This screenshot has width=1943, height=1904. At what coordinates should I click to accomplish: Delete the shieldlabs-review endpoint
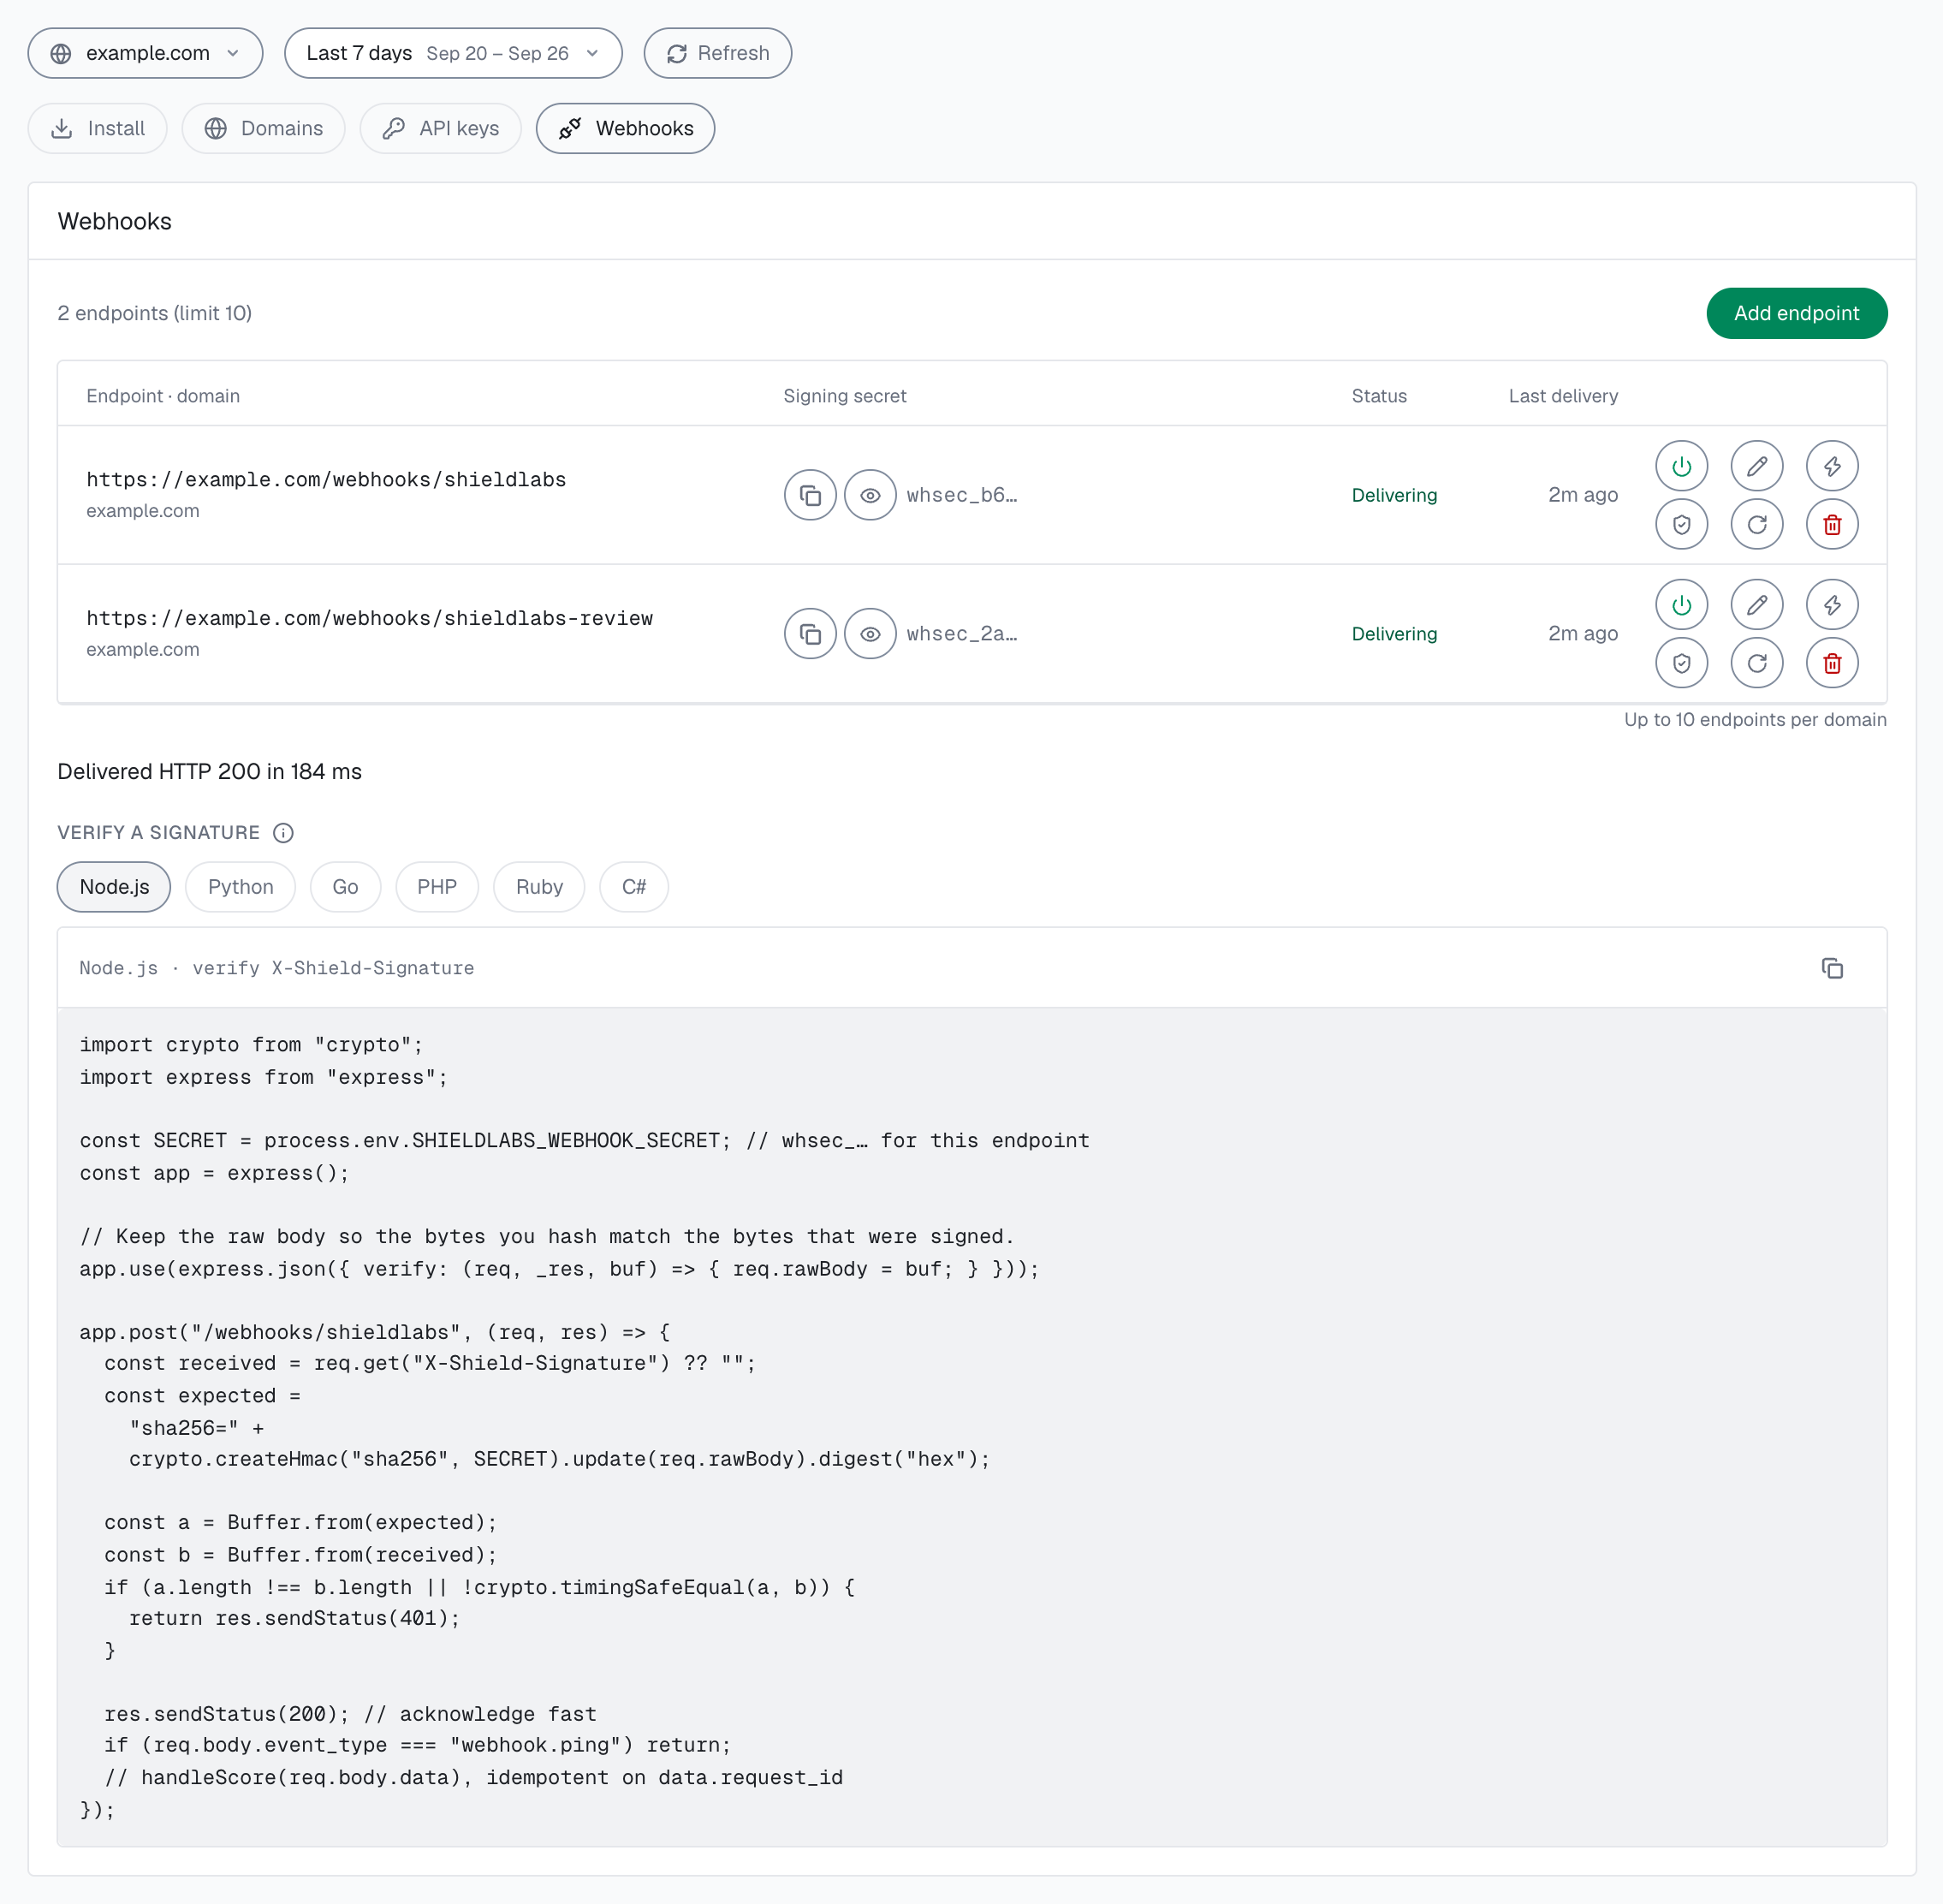[1832, 663]
